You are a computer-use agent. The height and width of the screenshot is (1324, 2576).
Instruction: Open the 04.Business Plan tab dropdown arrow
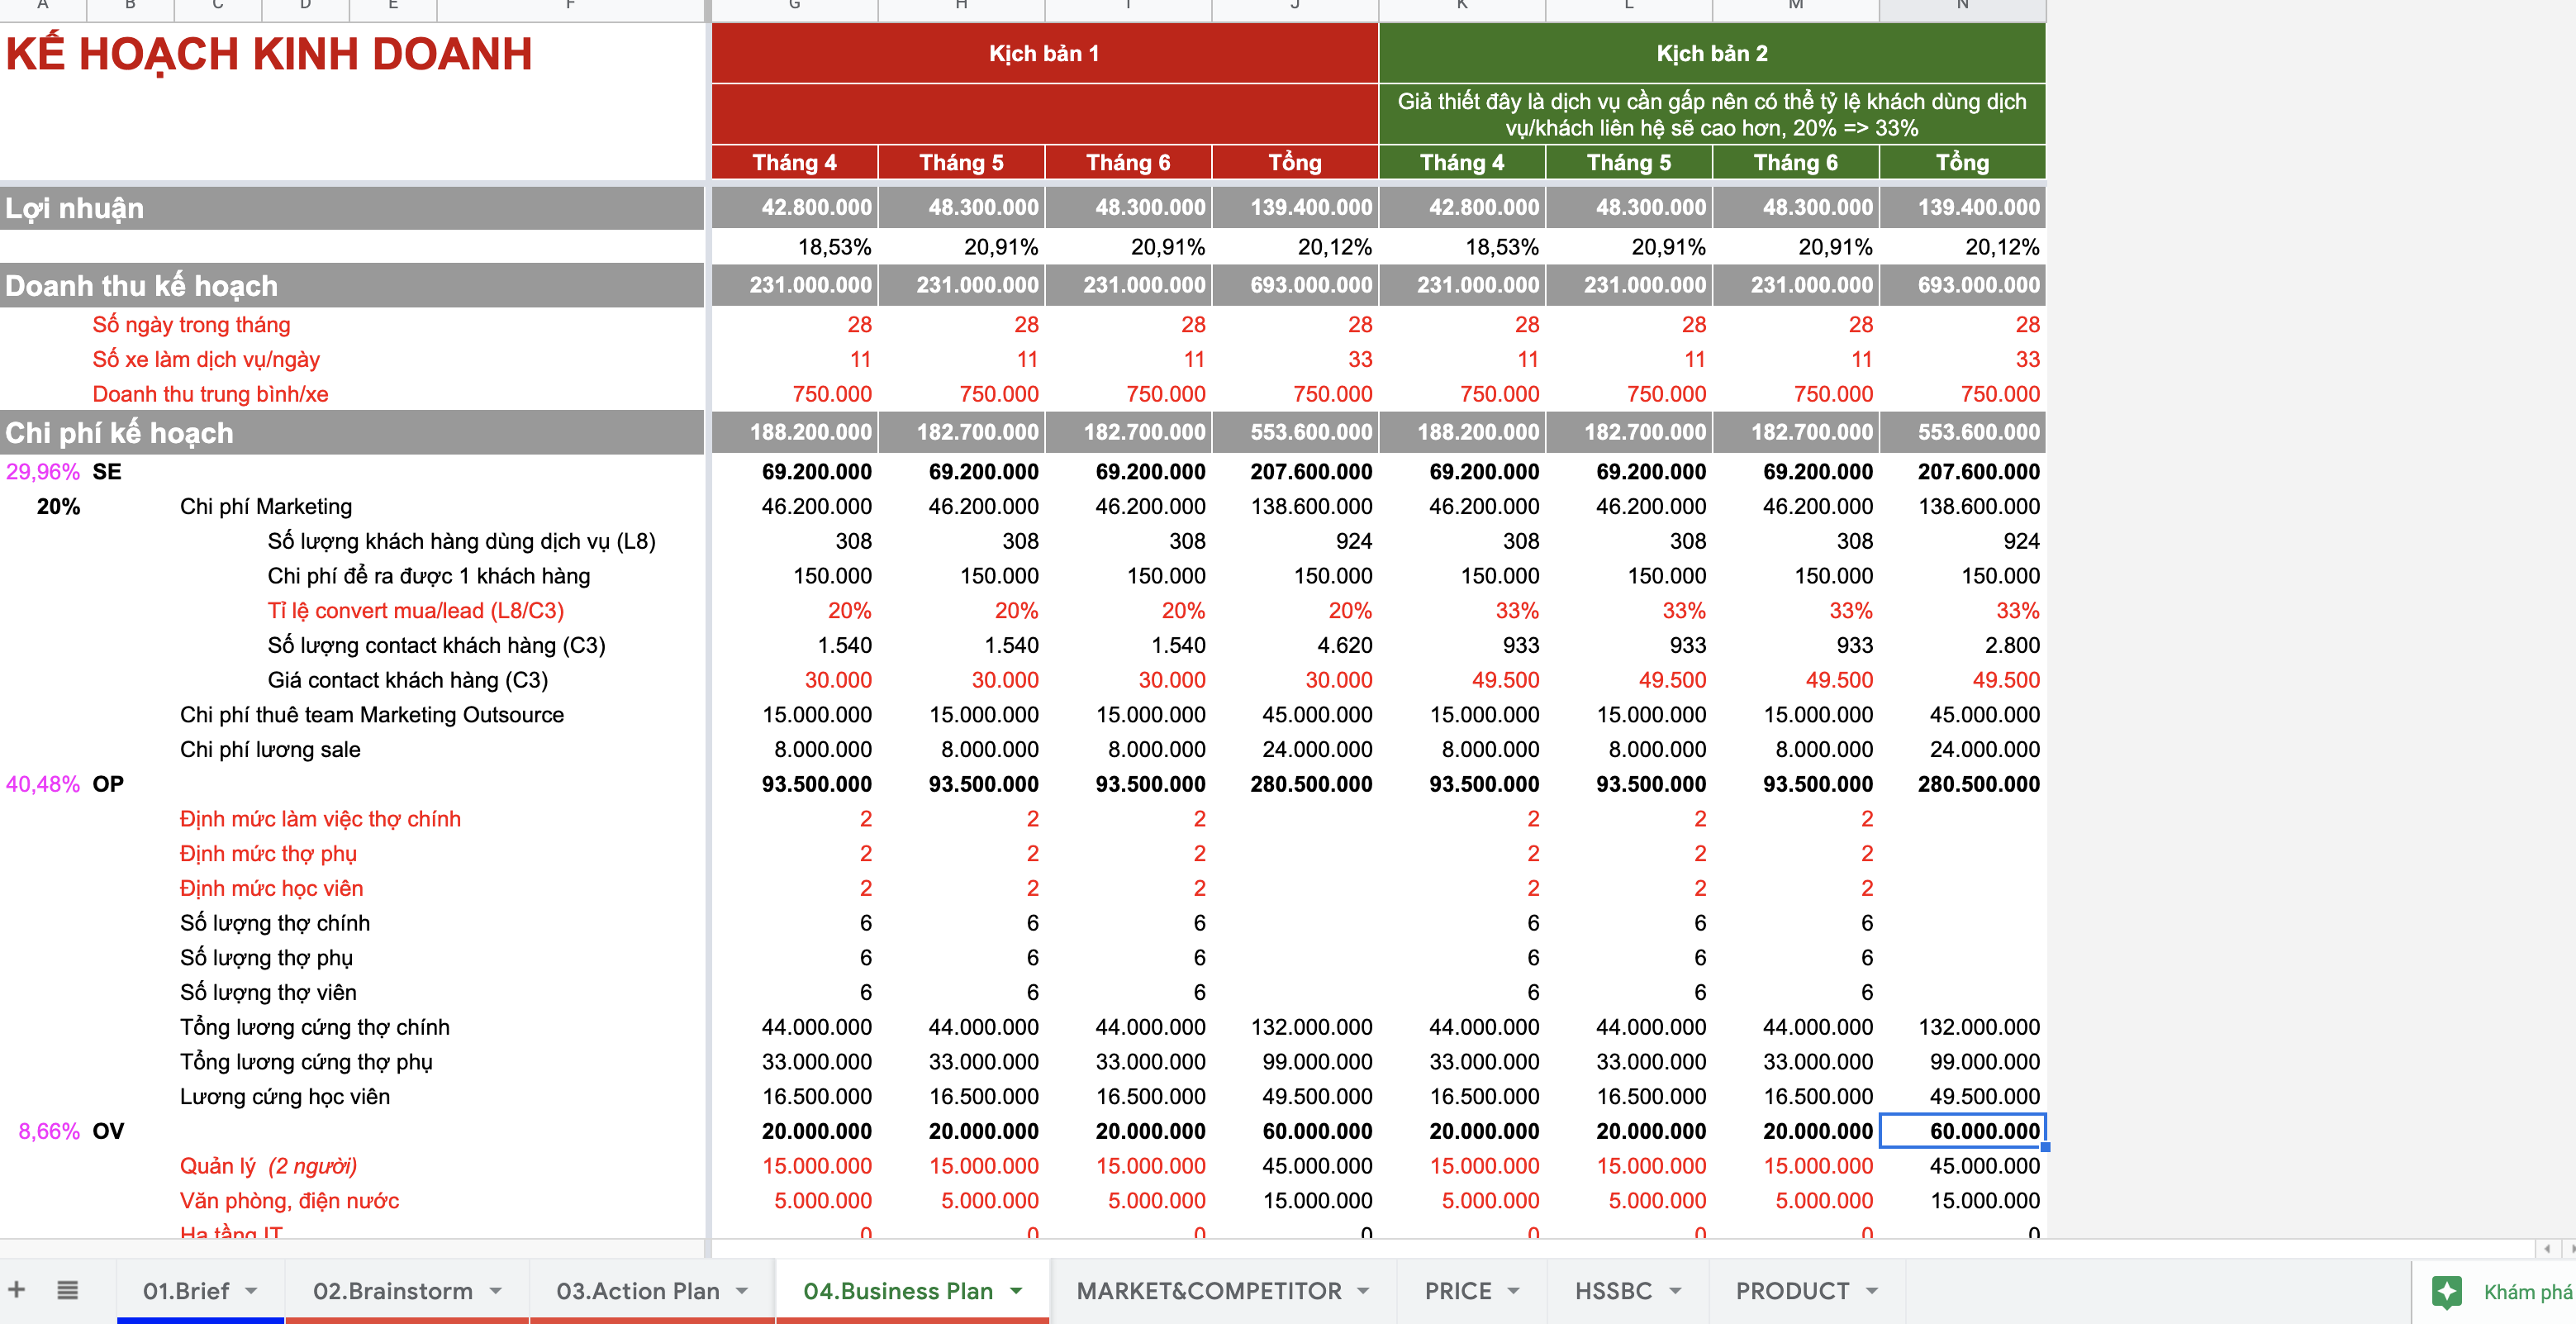1016,1291
